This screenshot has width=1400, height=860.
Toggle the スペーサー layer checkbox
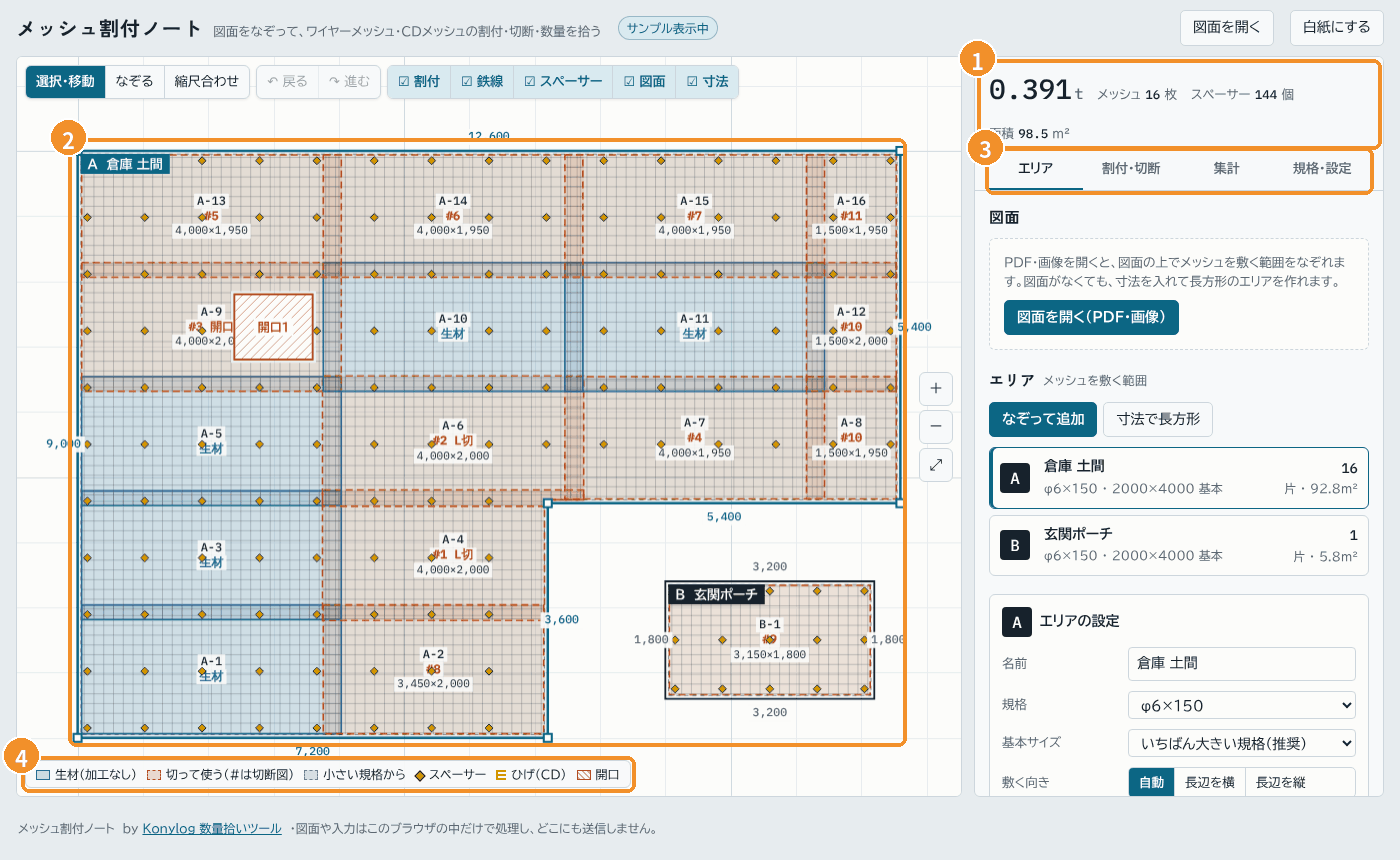point(563,82)
